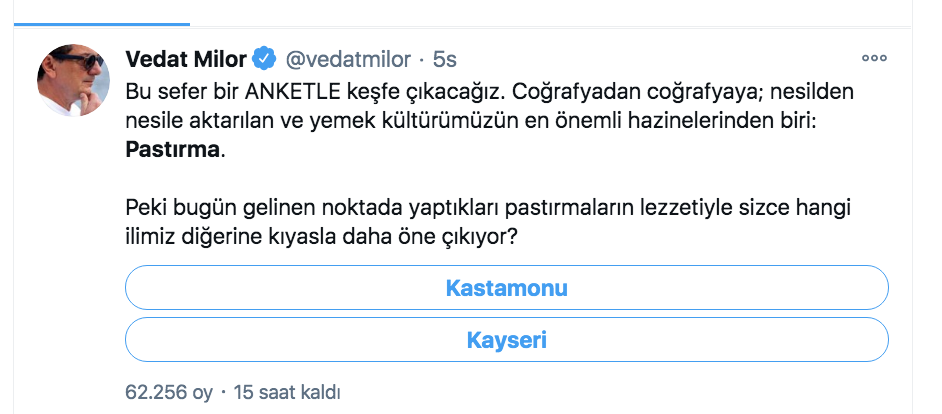Click the 15 saat kaldı remaining time text
942x414 pixels.
pos(287,392)
